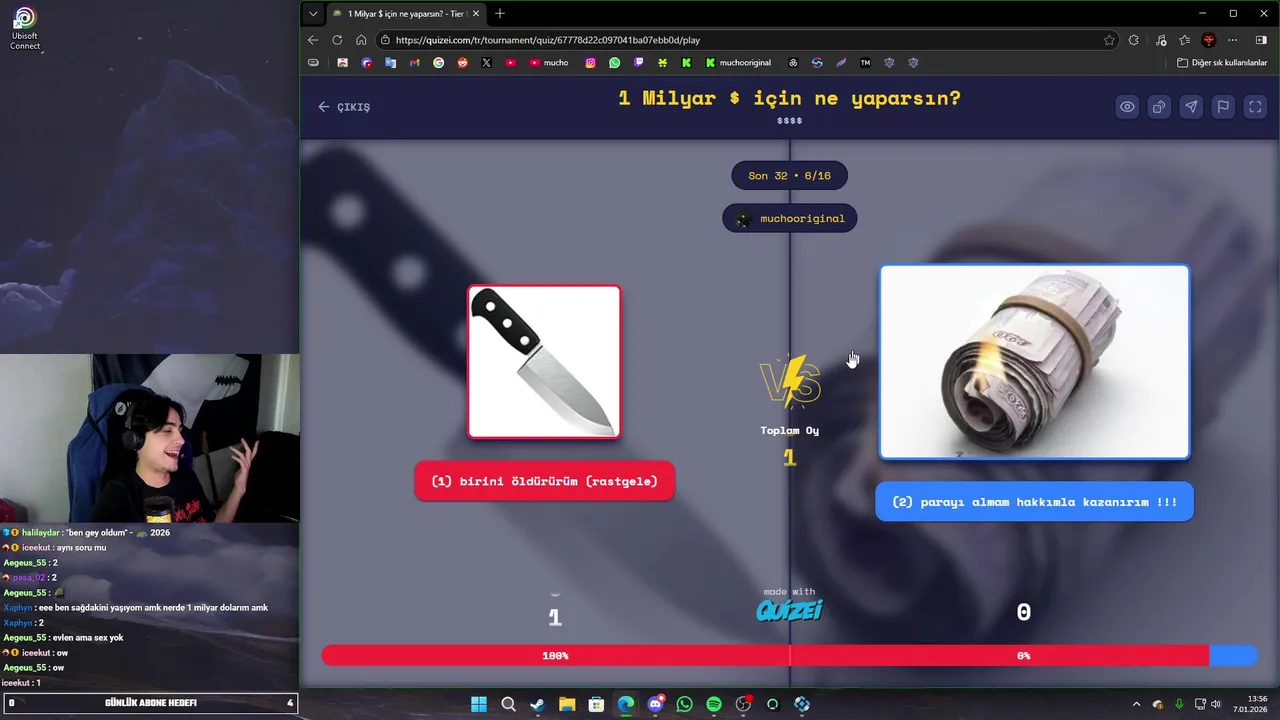Open the Instagram bookmark
Image resolution: width=1280 pixels, height=720 pixels.
point(590,62)
